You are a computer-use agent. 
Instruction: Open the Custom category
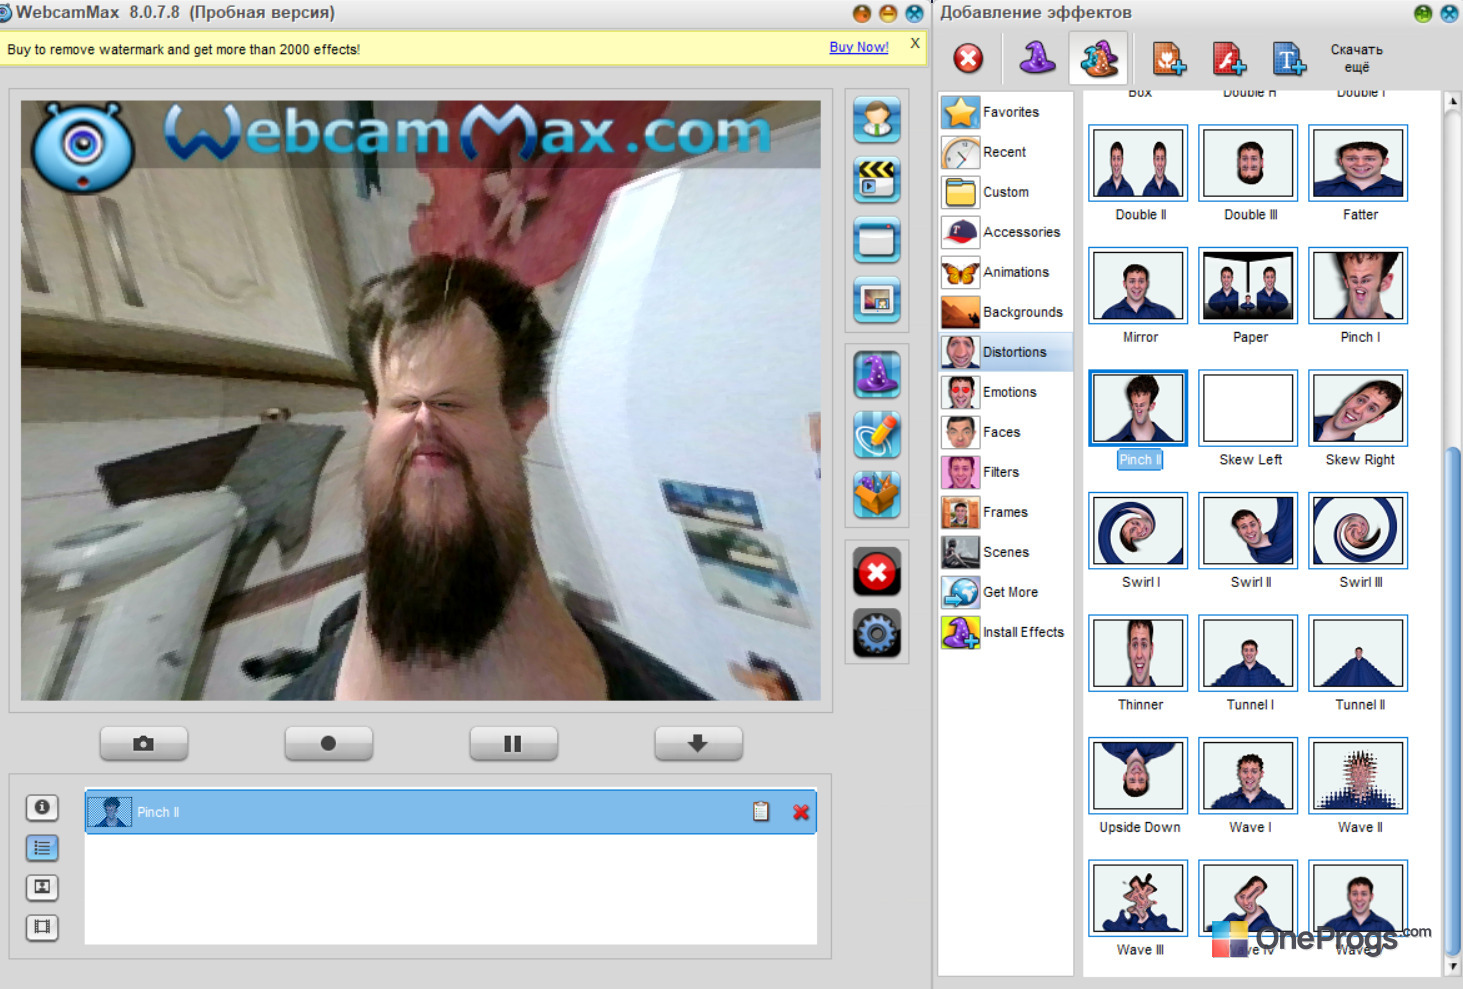(1005, 192)
